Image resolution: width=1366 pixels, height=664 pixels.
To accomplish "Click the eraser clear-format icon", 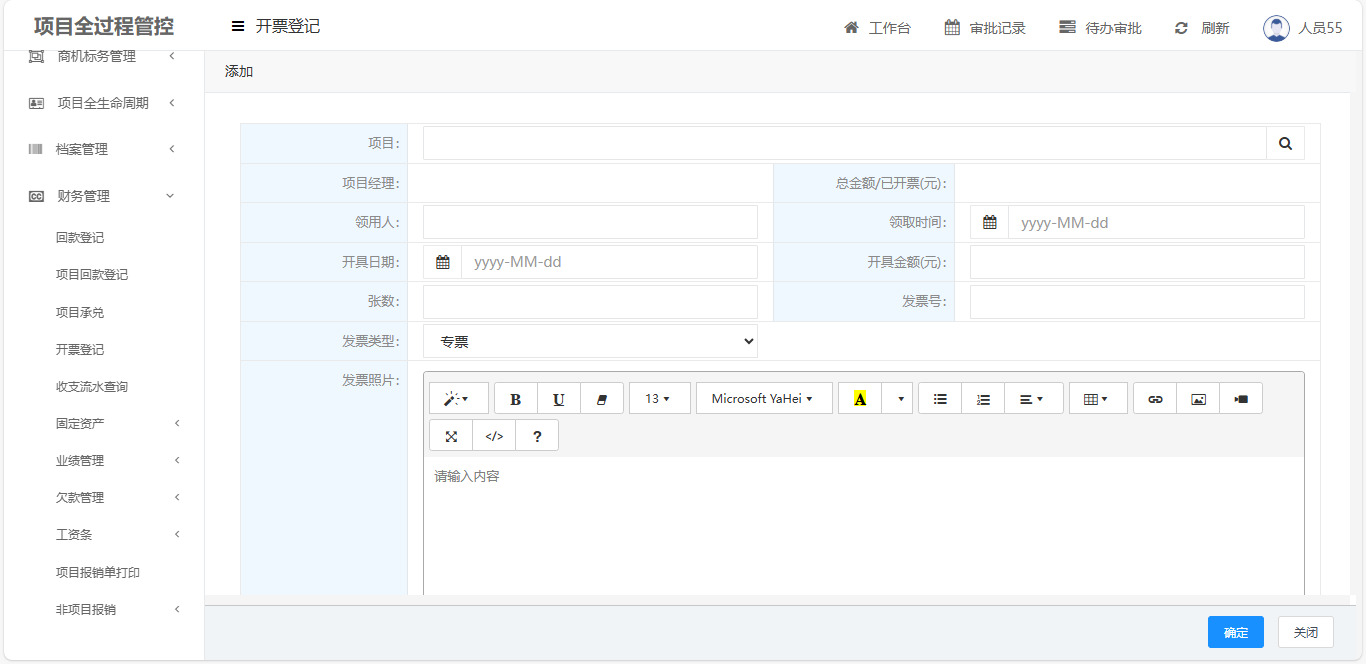I will pyautogui.click(x=602, y=399).
